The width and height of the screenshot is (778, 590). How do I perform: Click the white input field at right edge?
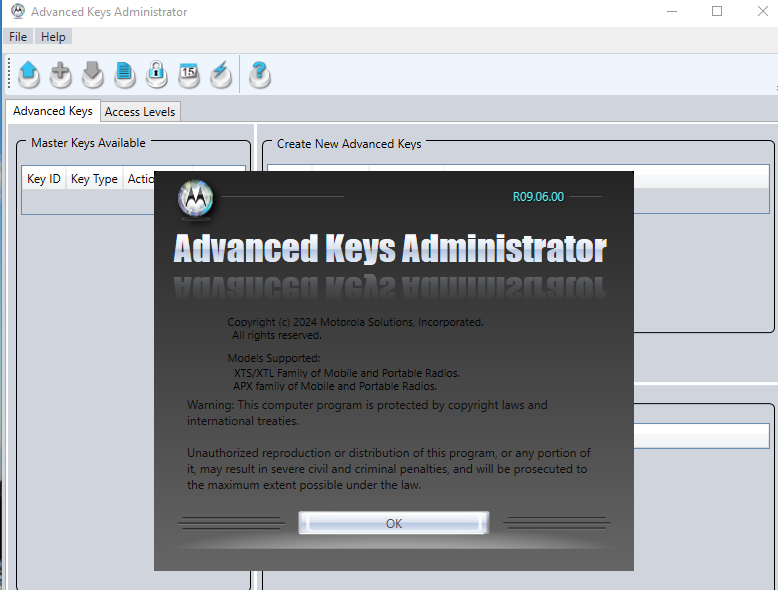tap(702, 436)
